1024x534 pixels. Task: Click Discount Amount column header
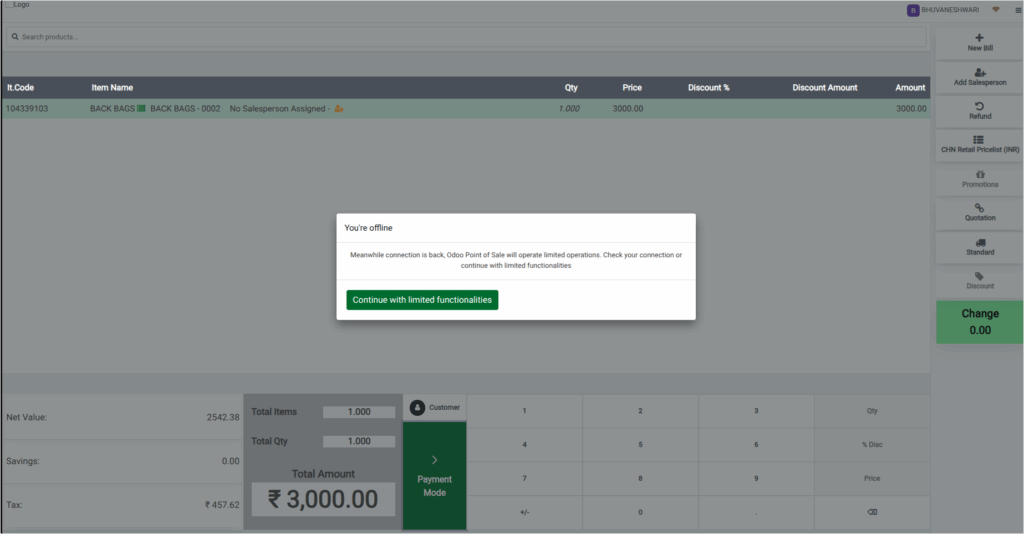click(x=825, y=87)
